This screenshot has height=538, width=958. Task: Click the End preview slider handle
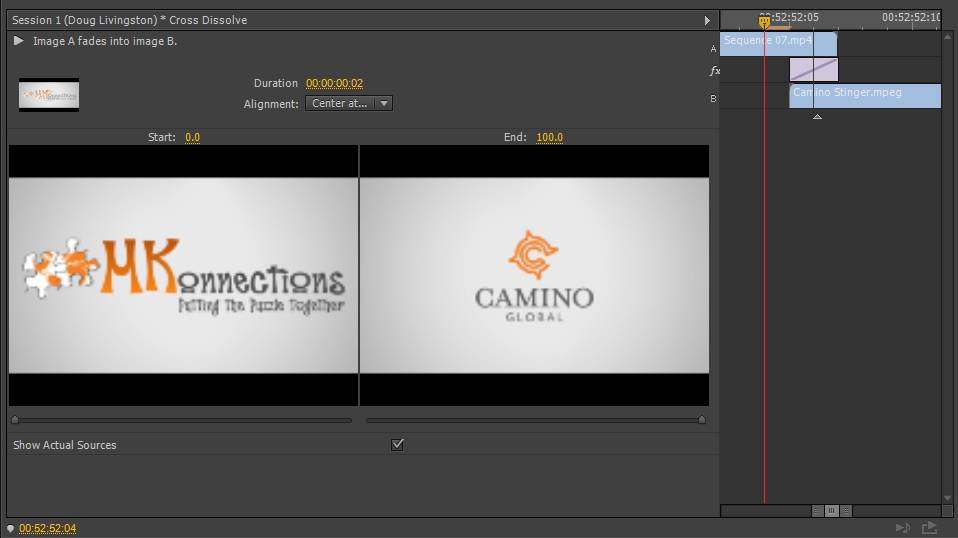click(702, 420)
